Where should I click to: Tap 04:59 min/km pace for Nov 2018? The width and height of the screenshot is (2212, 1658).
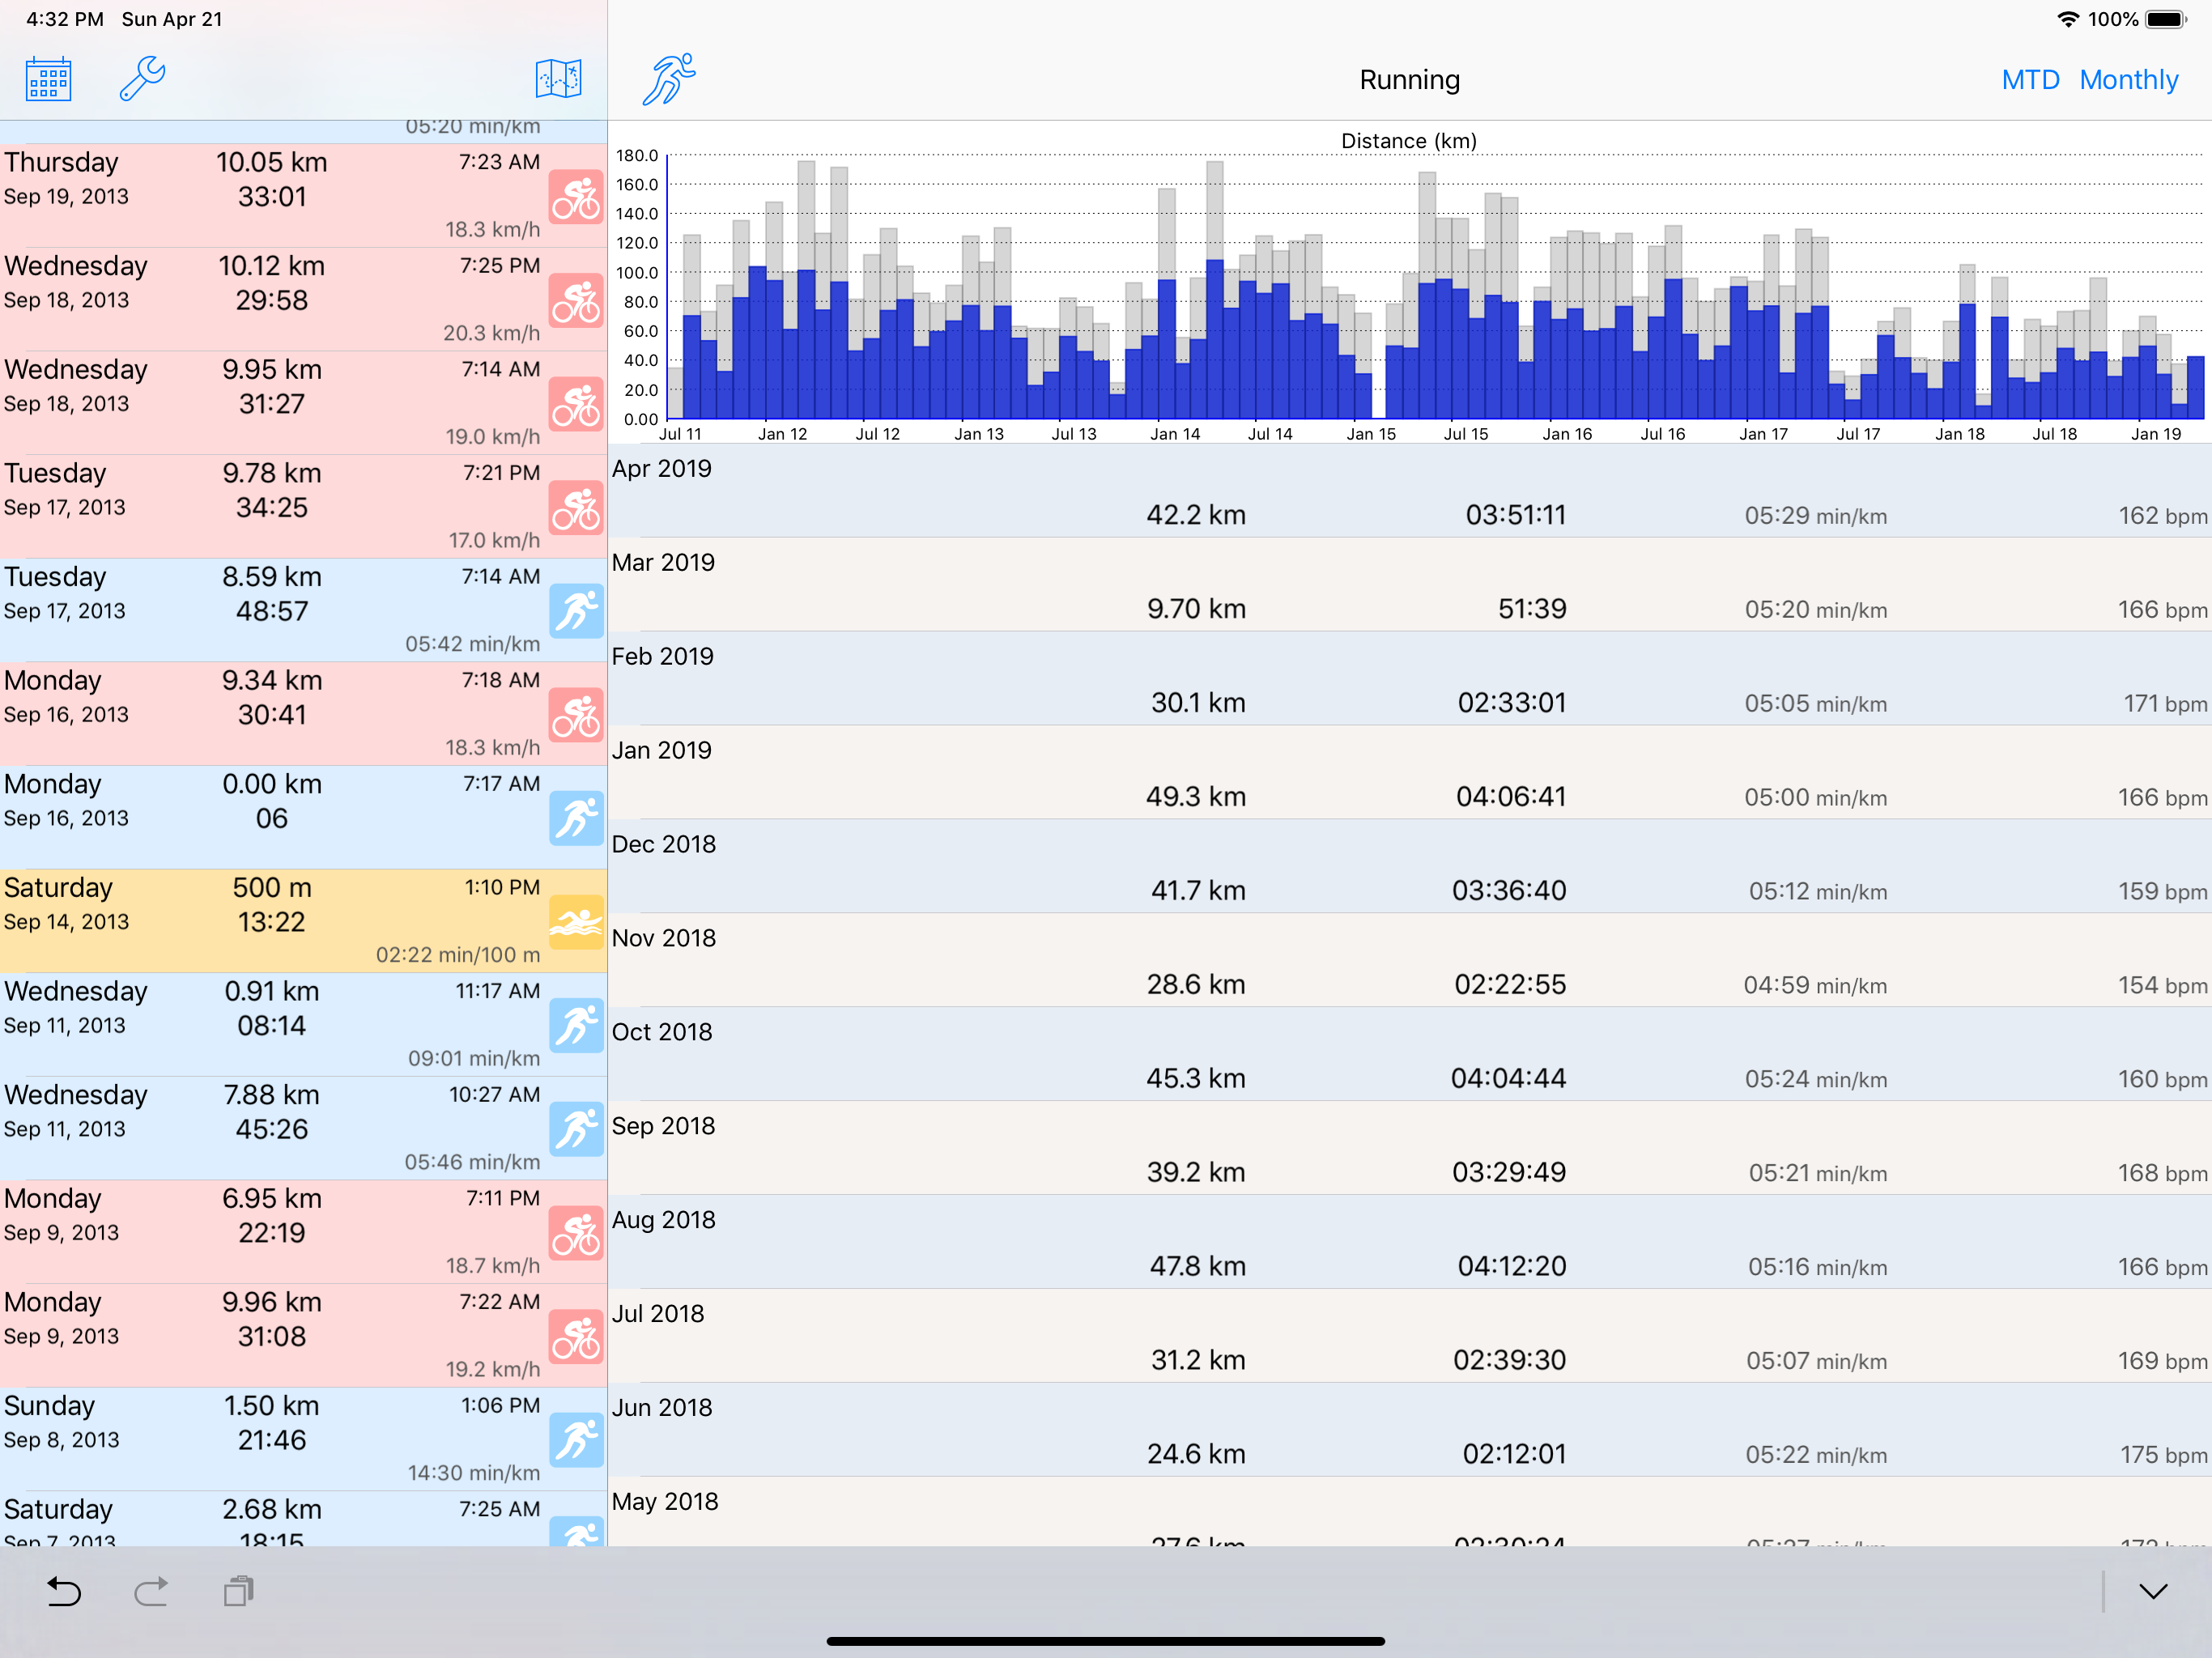coord(1815,985)
